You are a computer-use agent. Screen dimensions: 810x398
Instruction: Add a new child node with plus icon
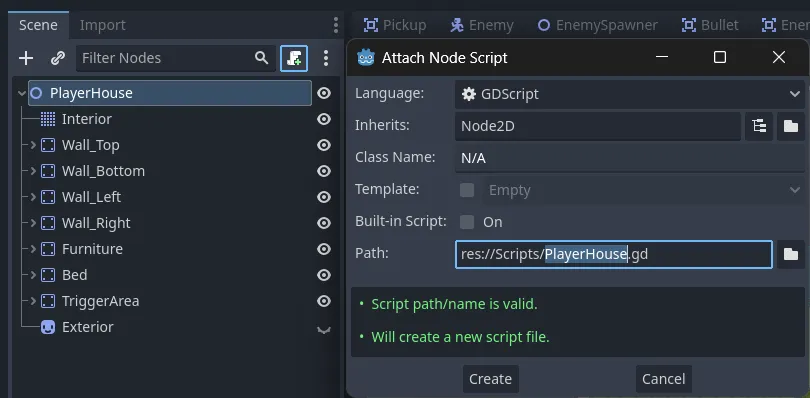26,58
